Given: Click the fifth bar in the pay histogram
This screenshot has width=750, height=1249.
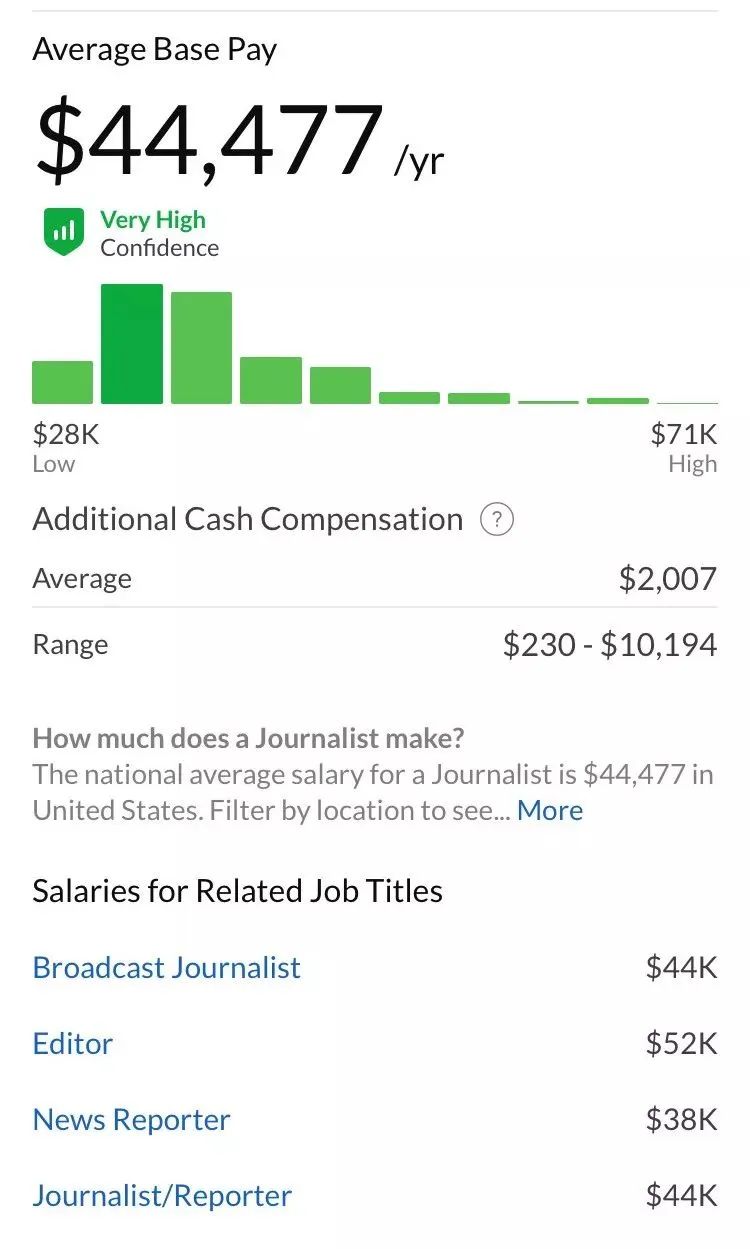Looking at the screenshot, I should click(340, 385).
